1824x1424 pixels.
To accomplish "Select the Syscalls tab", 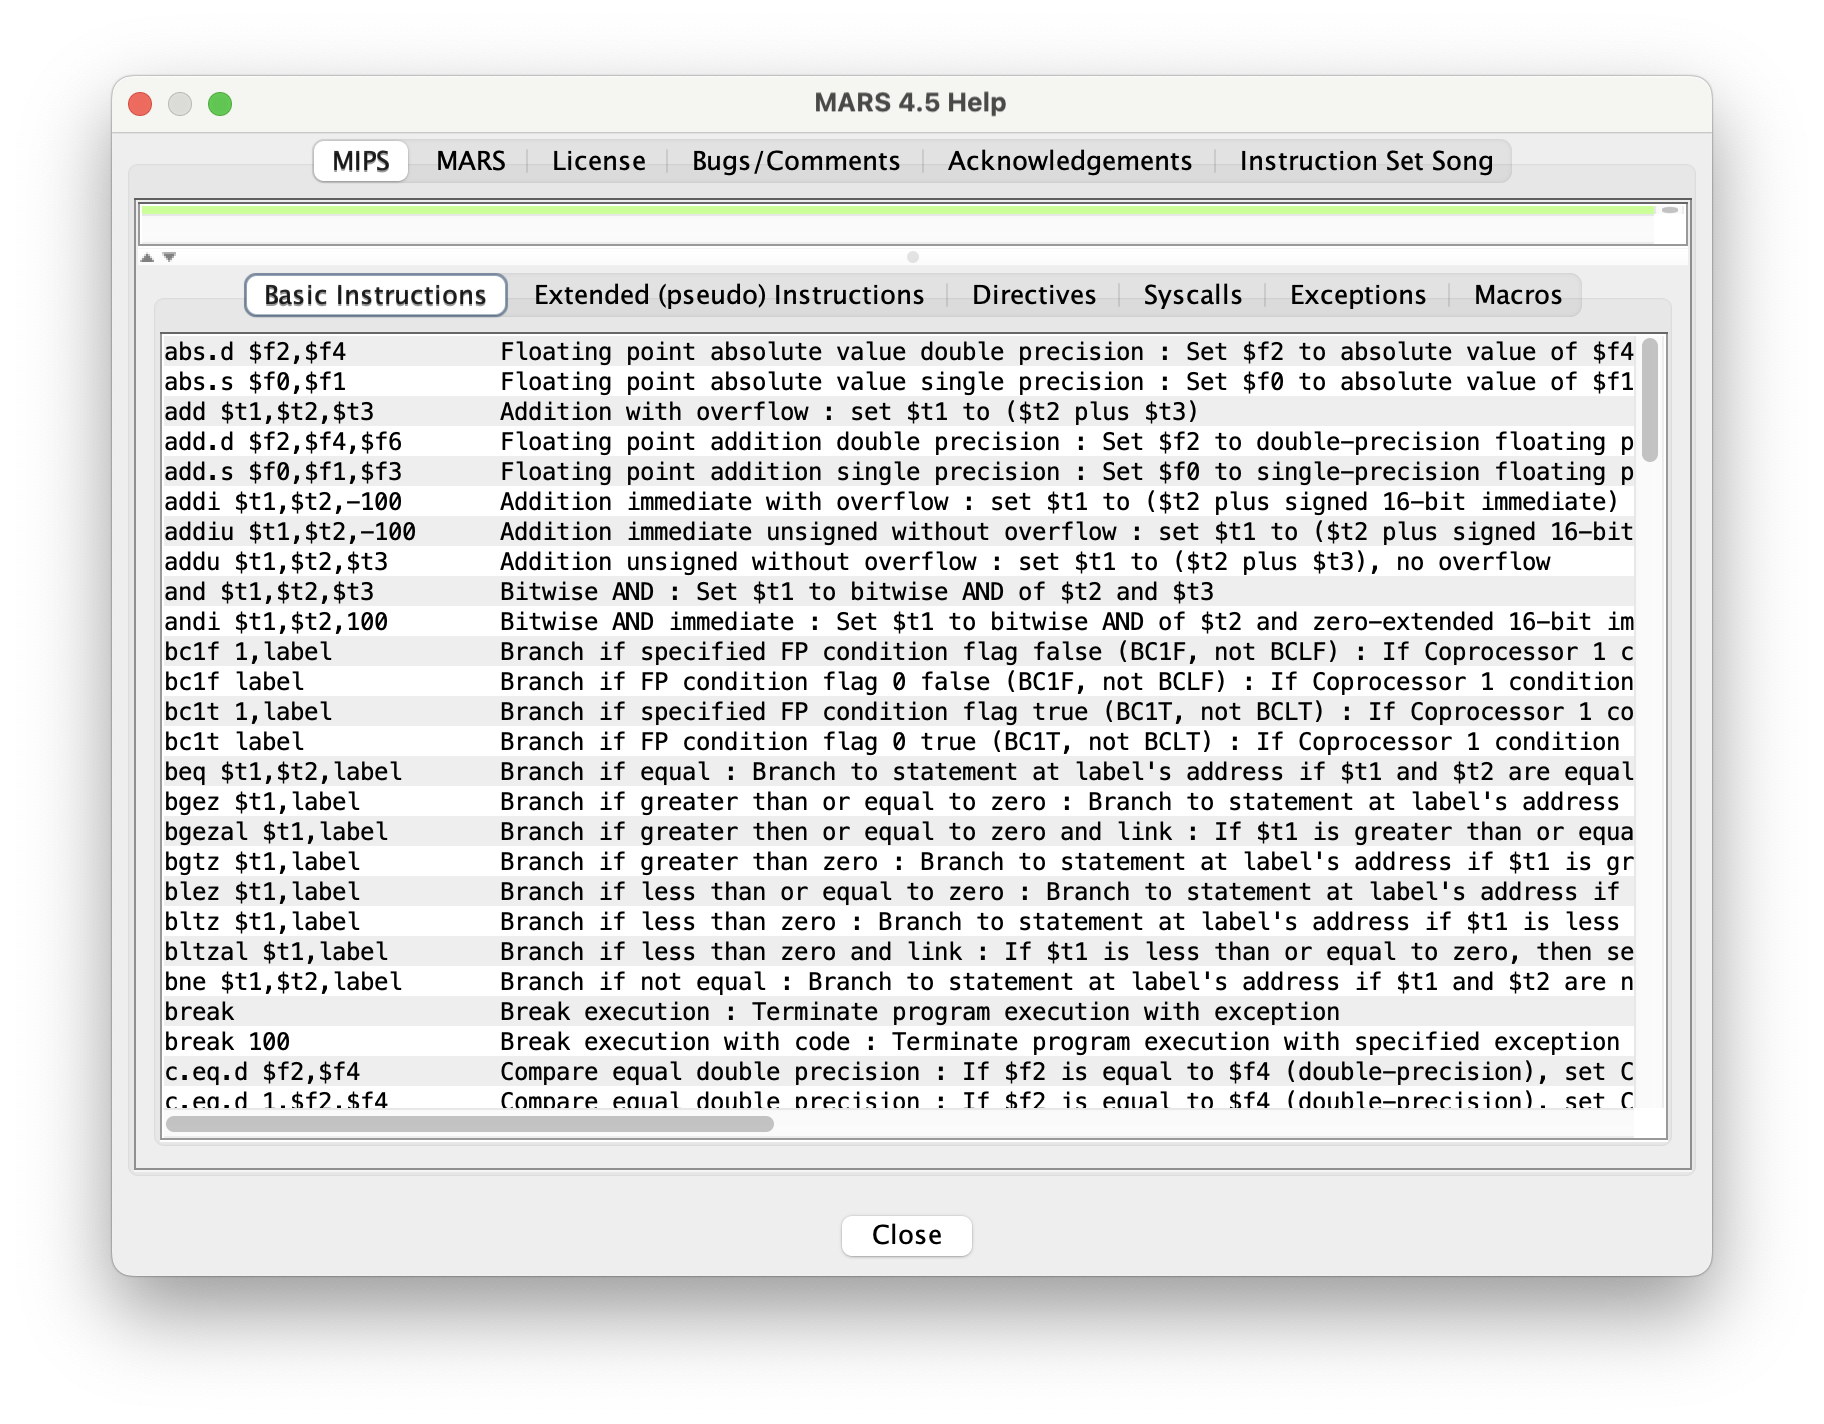I will click(x=1192, y=295).
